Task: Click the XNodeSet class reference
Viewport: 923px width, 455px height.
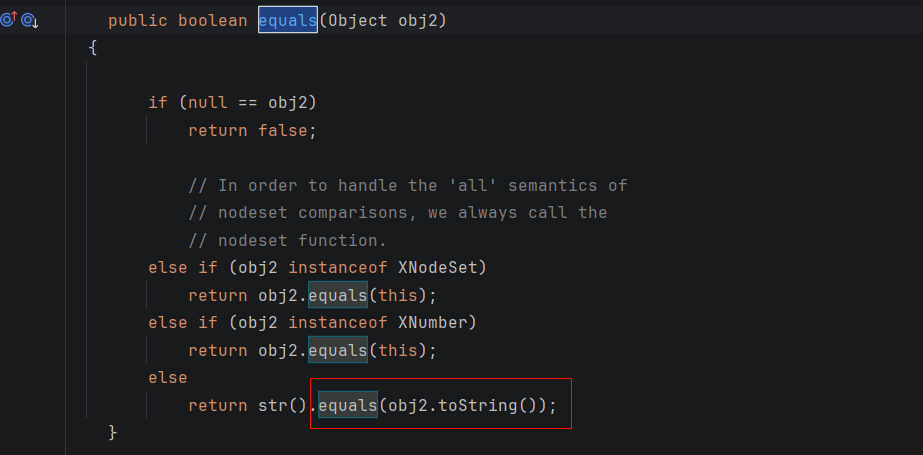Action: tap(441, 268)
